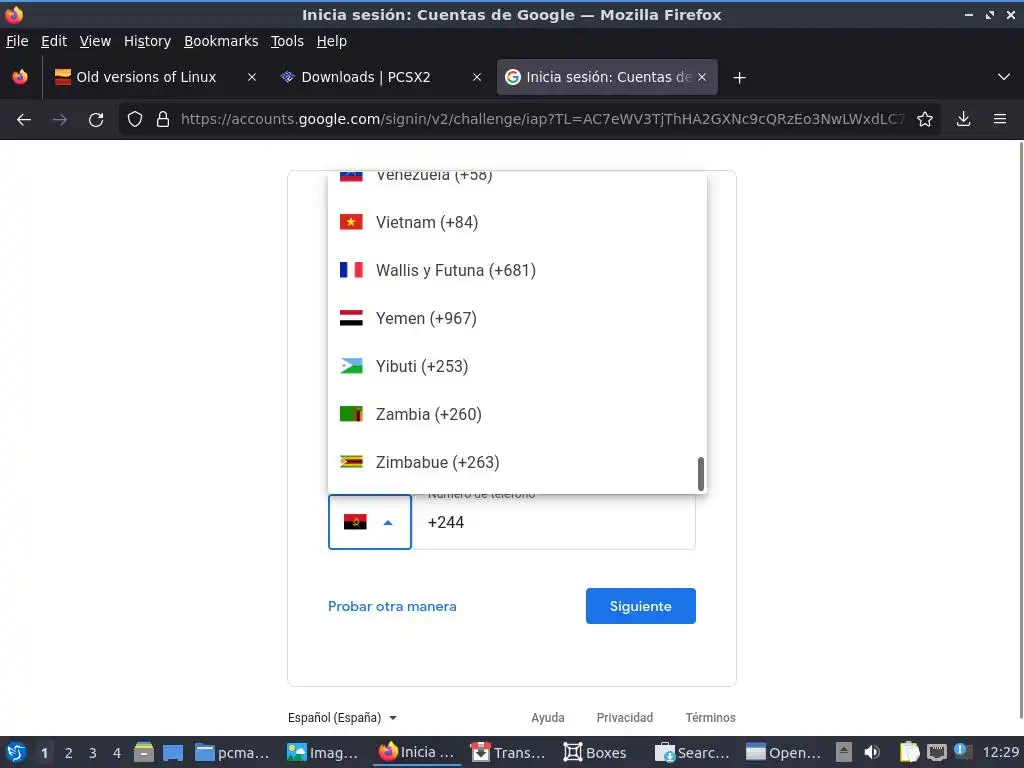Switch to workspace 2 in taskbar
The image size is (1024, 768).
(x=69, y=753)
